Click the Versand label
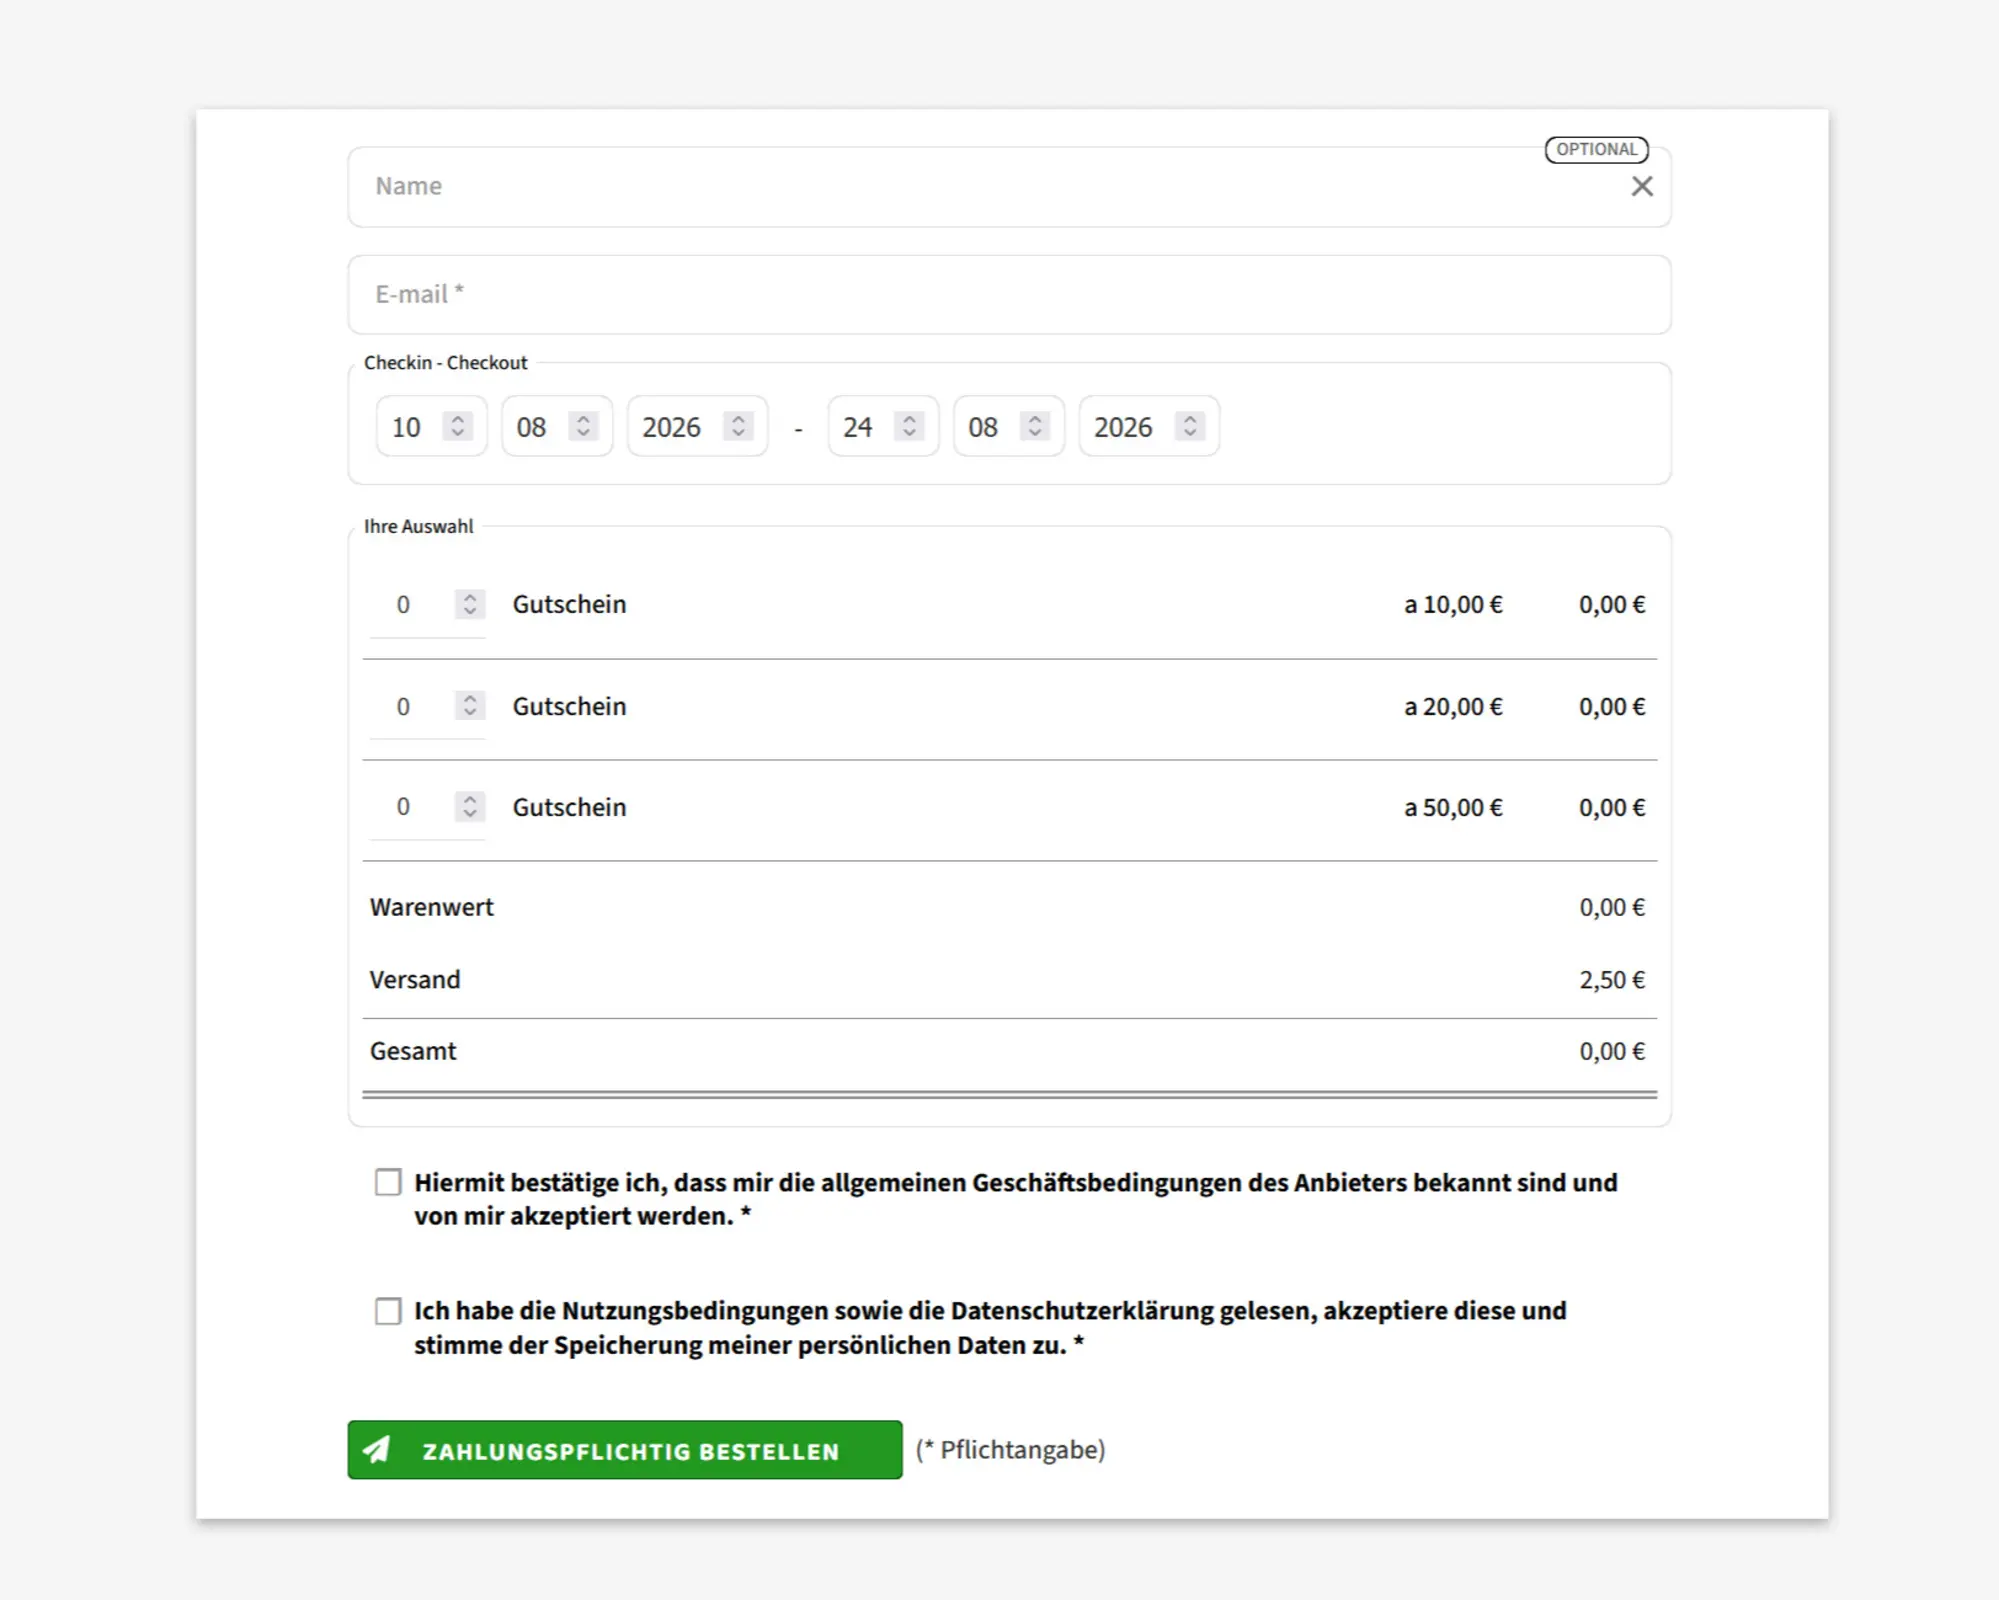 [x=415, y=979]
